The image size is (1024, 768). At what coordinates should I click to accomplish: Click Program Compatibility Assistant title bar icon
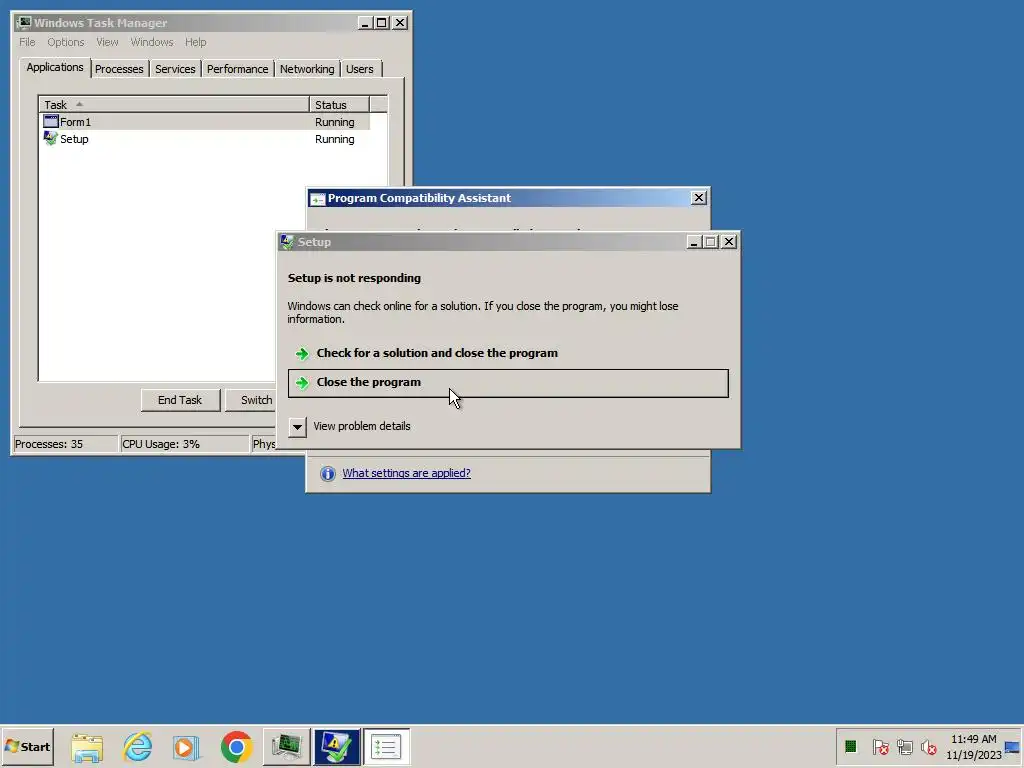[x=317, y=199]
